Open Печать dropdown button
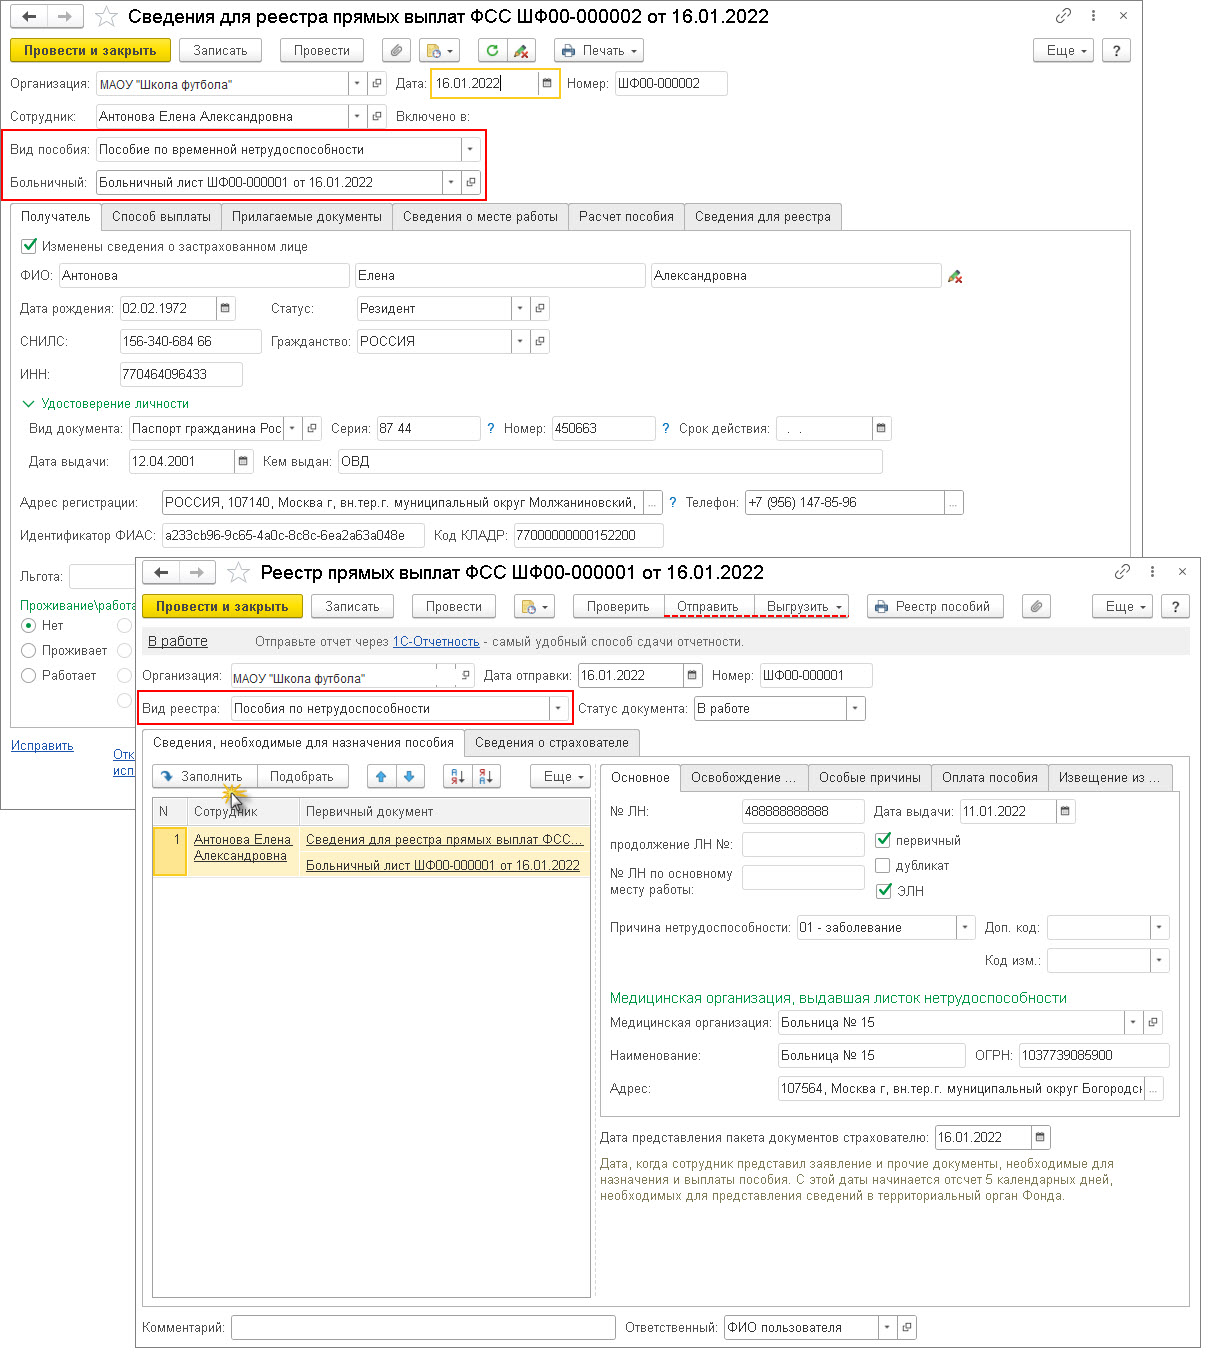Viewport: 1208px width, 1356px height. pyautogui.click(x=598, y=50)
